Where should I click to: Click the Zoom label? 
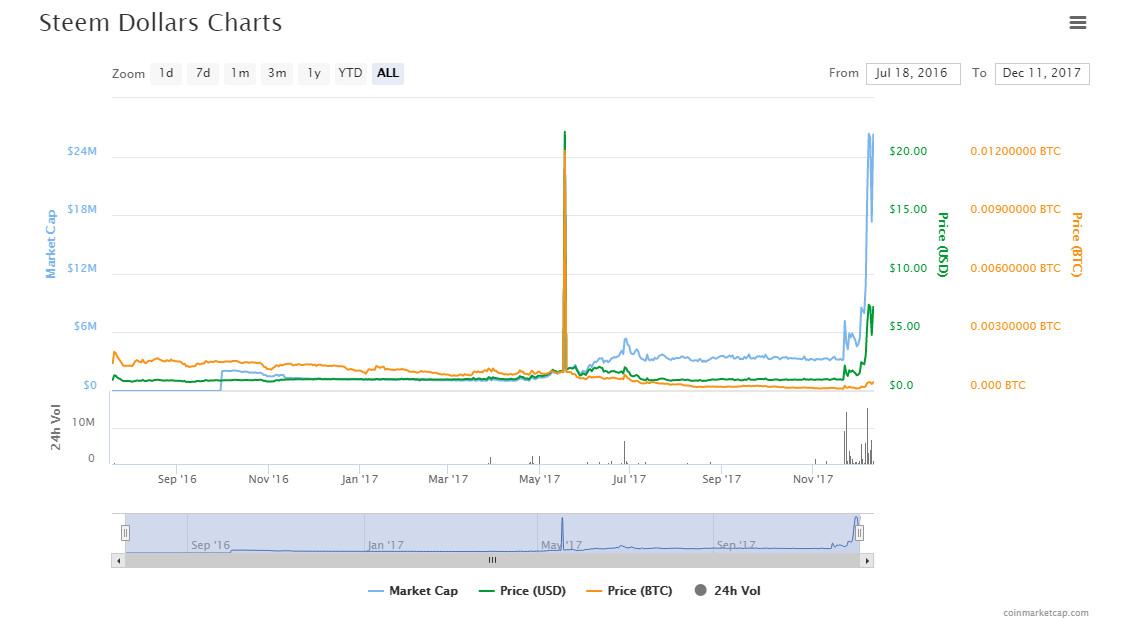tap(129, 74)
